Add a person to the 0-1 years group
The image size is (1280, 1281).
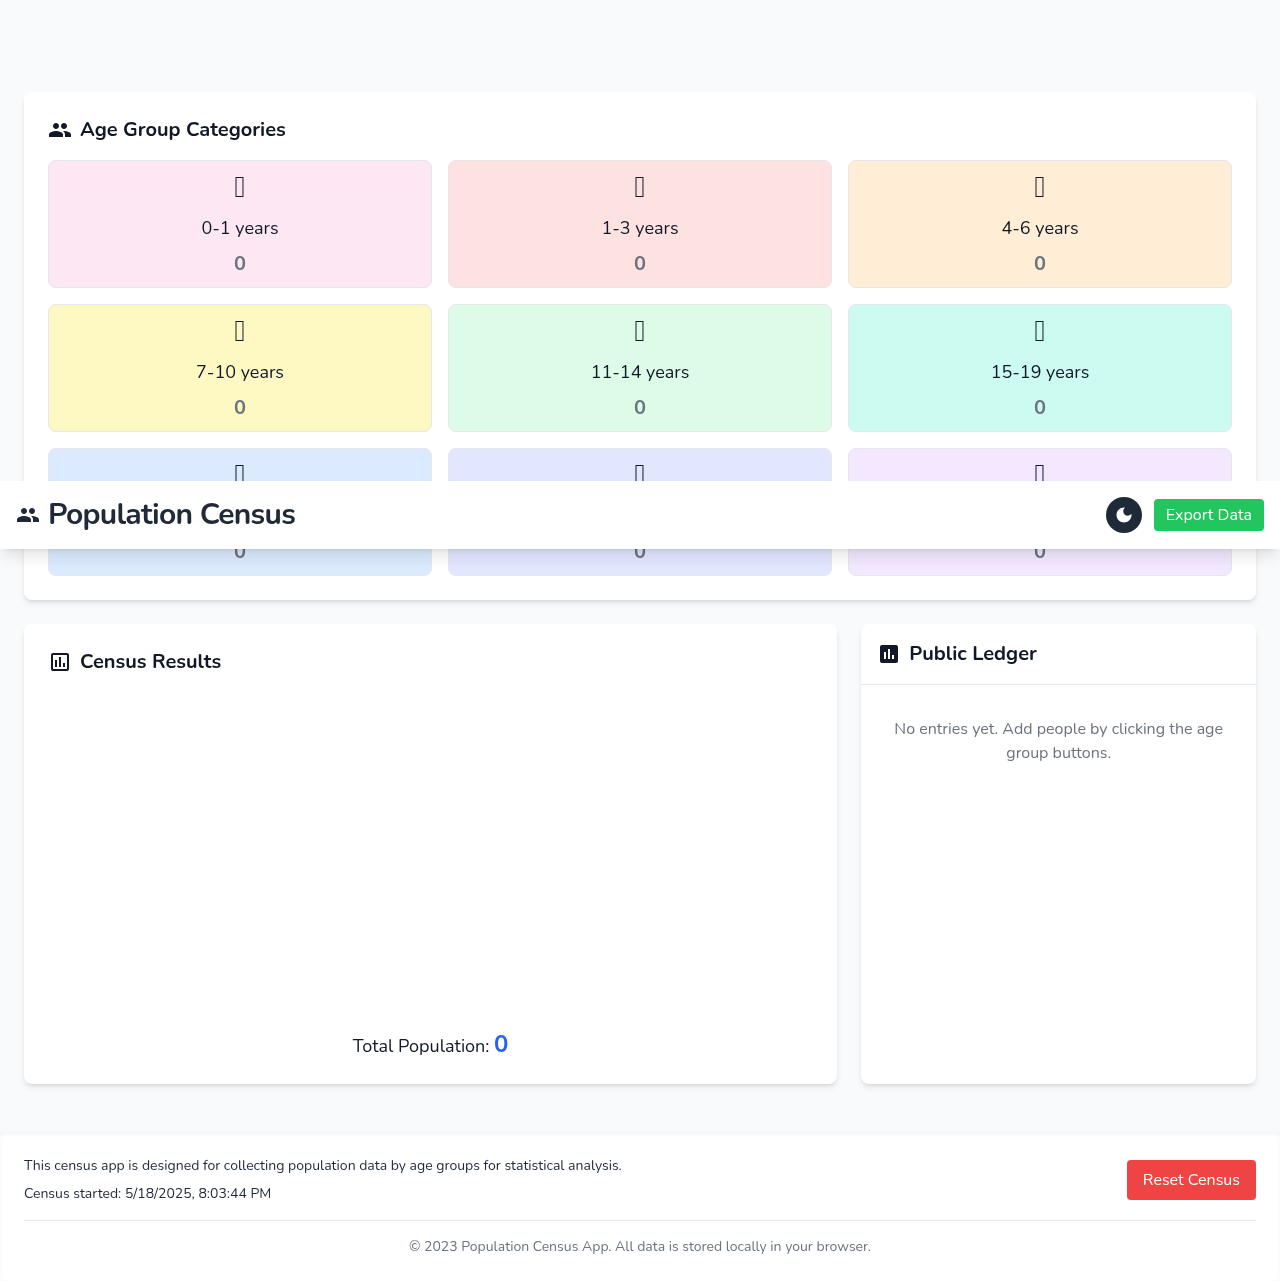(239, 223)
